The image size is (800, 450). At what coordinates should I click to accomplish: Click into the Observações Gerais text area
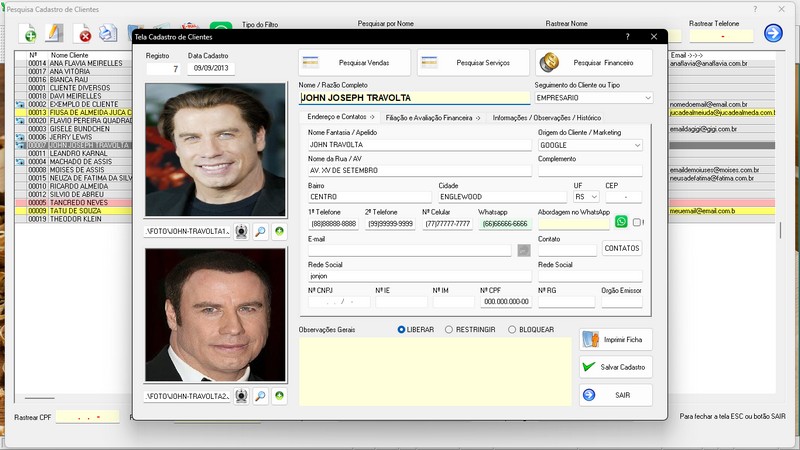tap(435, 370)
